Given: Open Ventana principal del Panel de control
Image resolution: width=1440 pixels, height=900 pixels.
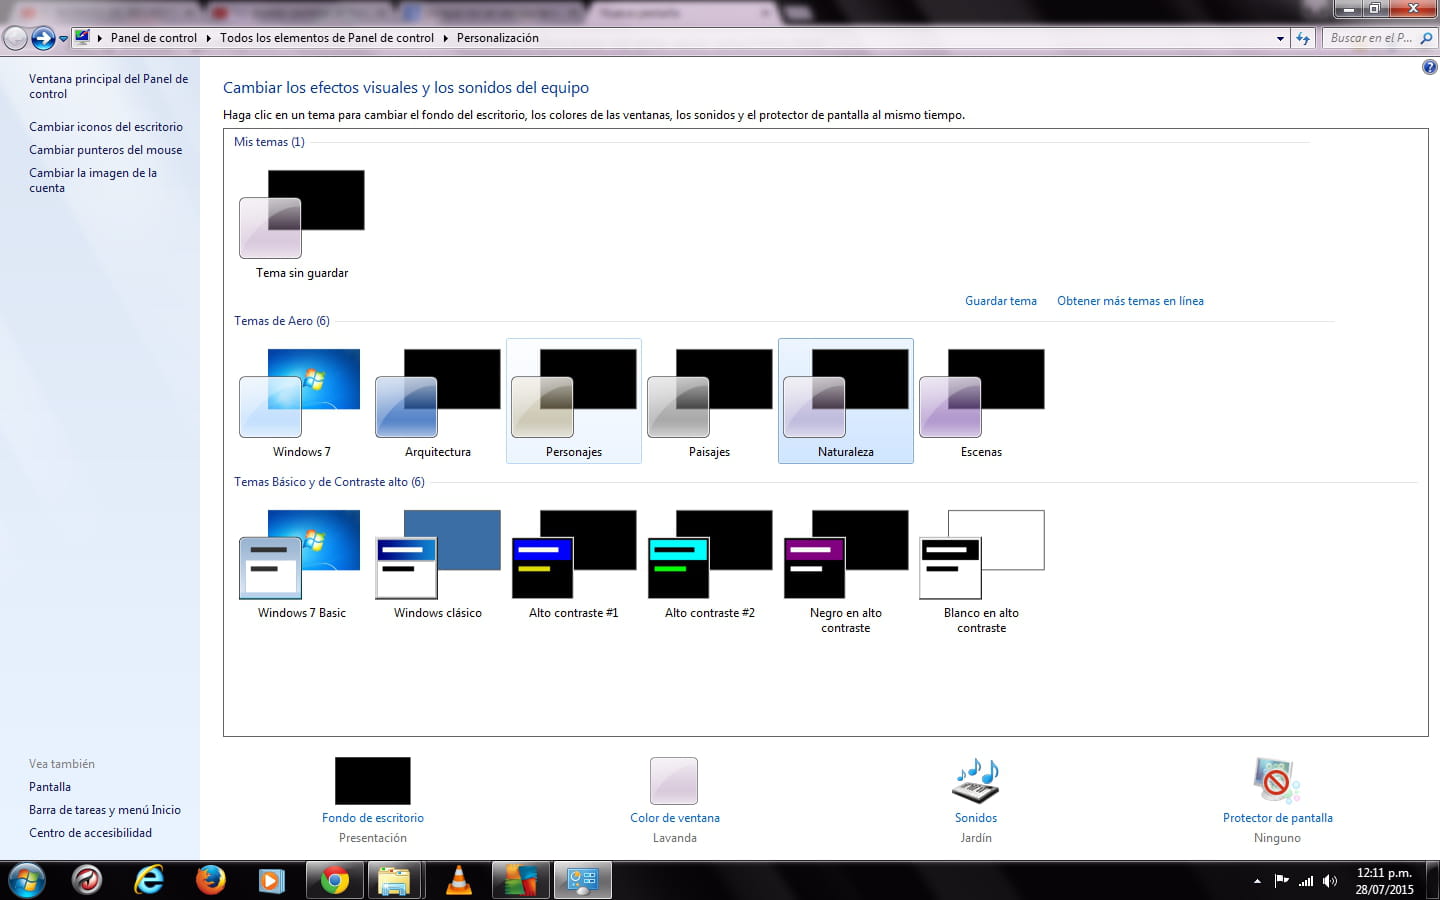Looking at the screenshot, I should tap(108, 86).
